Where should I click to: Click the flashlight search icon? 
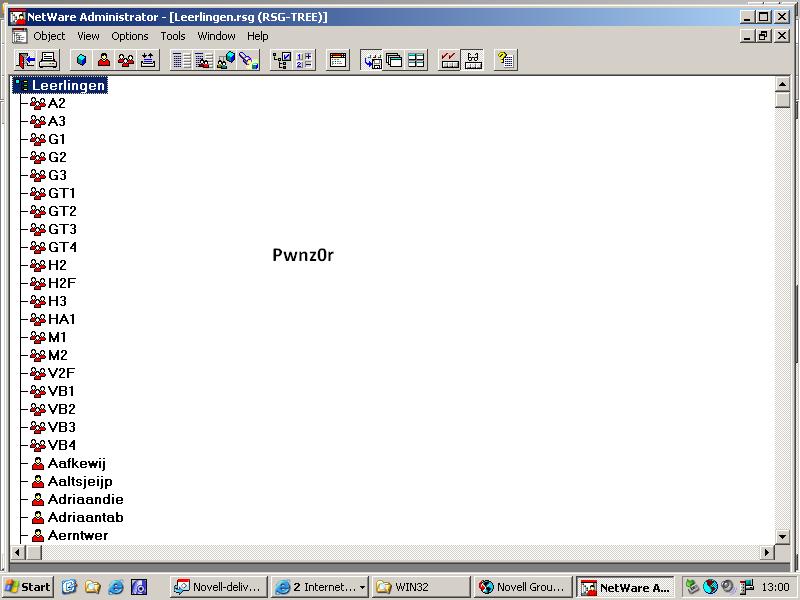click(248, 60)
